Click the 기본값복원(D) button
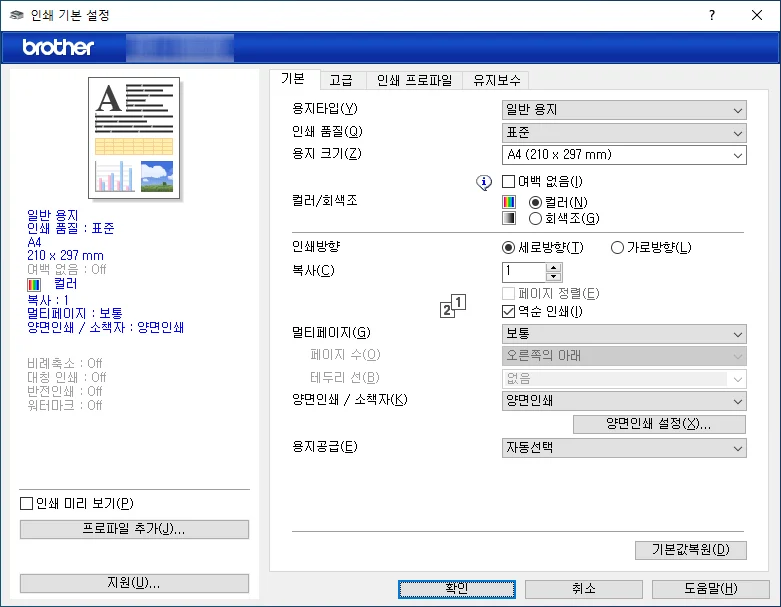 [691, 550]
